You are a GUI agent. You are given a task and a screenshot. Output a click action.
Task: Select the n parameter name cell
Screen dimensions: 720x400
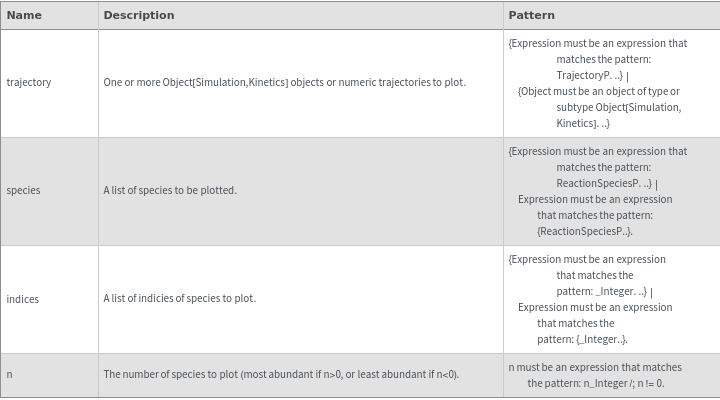(x=9, y=374)
